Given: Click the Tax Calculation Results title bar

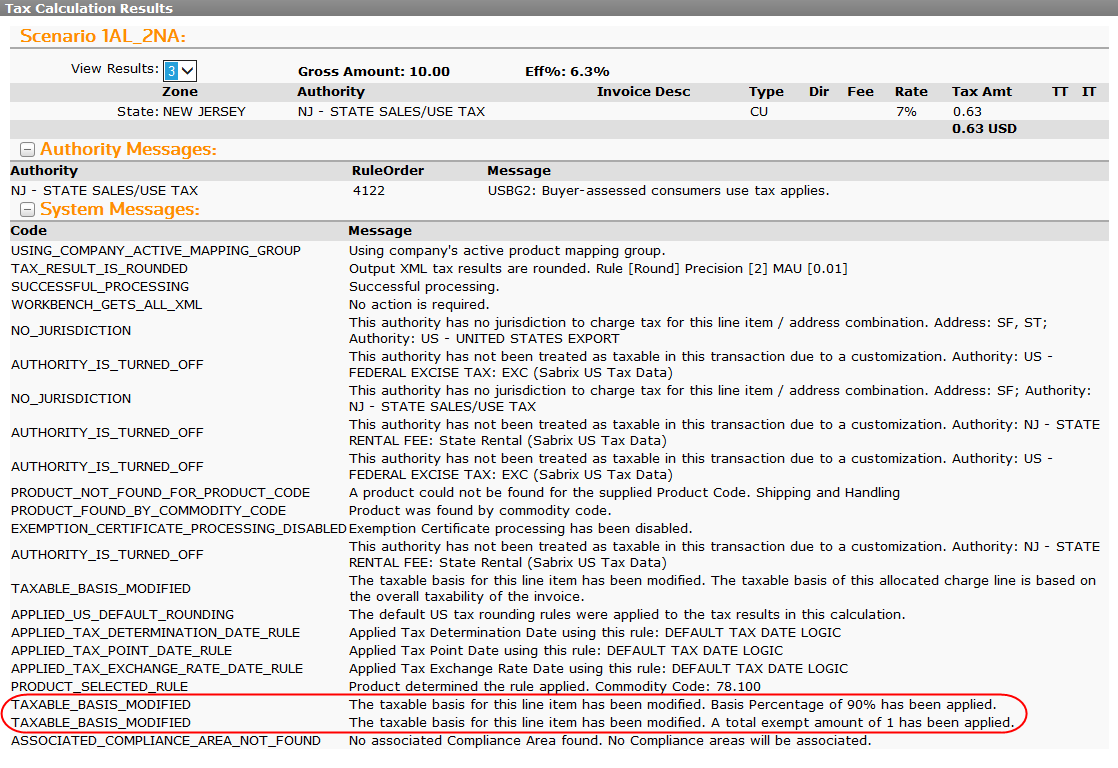Looking at the screenshot, I should (x=89, y=8).
